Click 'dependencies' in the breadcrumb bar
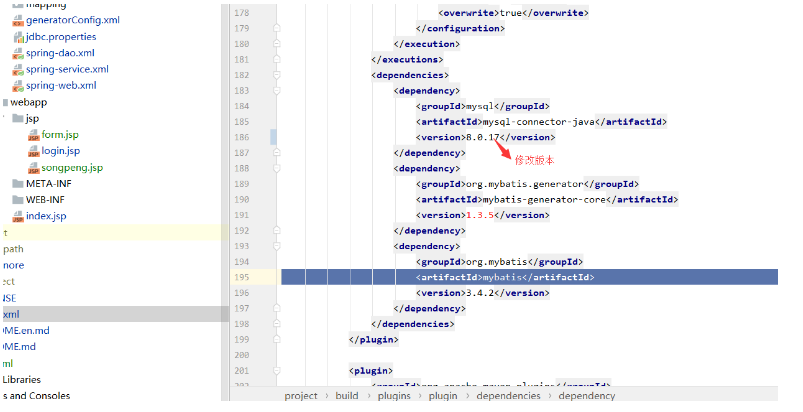 pos(508,396)
